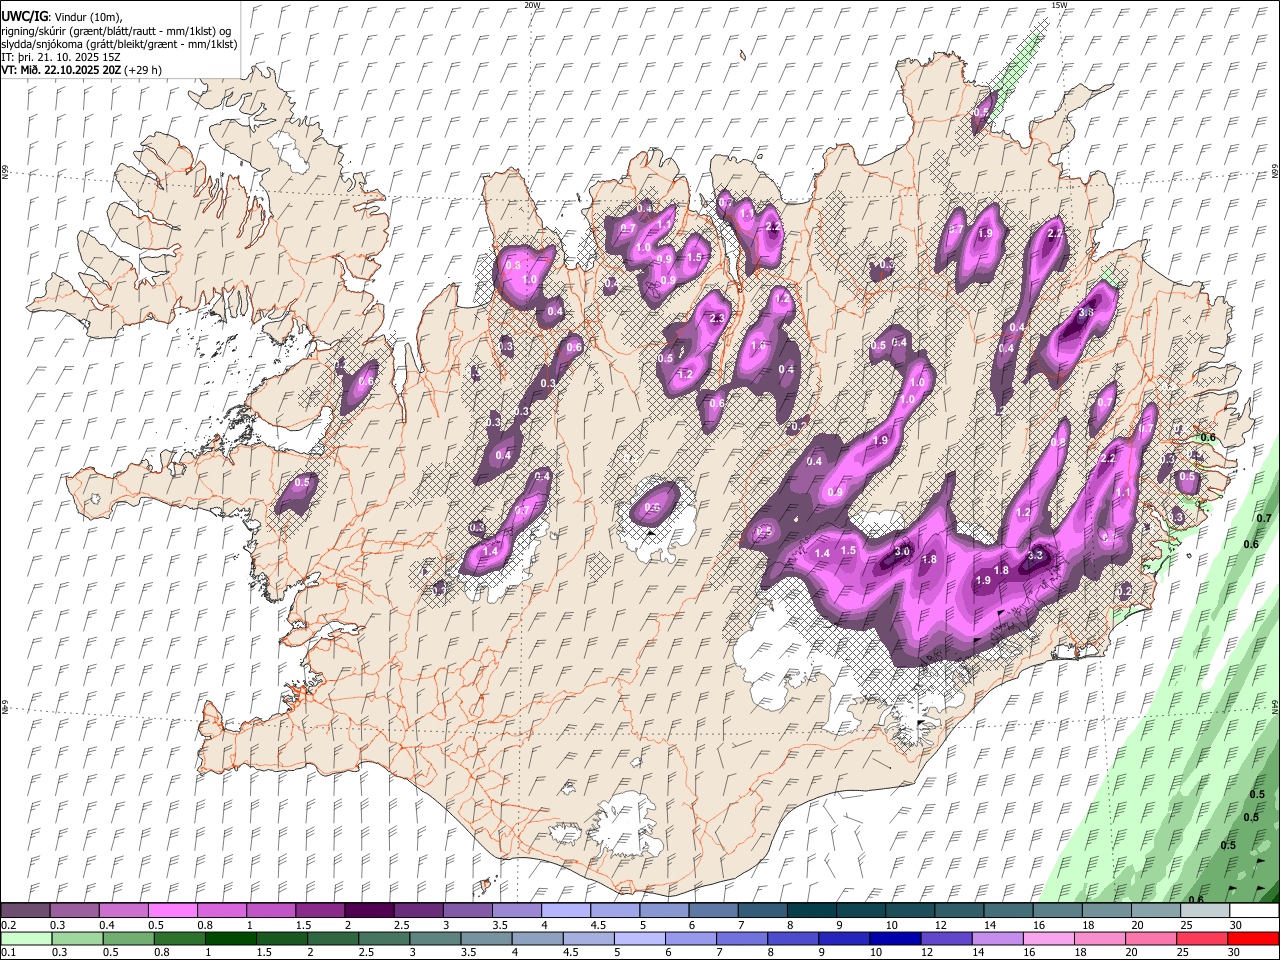Select the 20W longitude label
Viewport: 1280px width, 960px height.
coord(533,5)
